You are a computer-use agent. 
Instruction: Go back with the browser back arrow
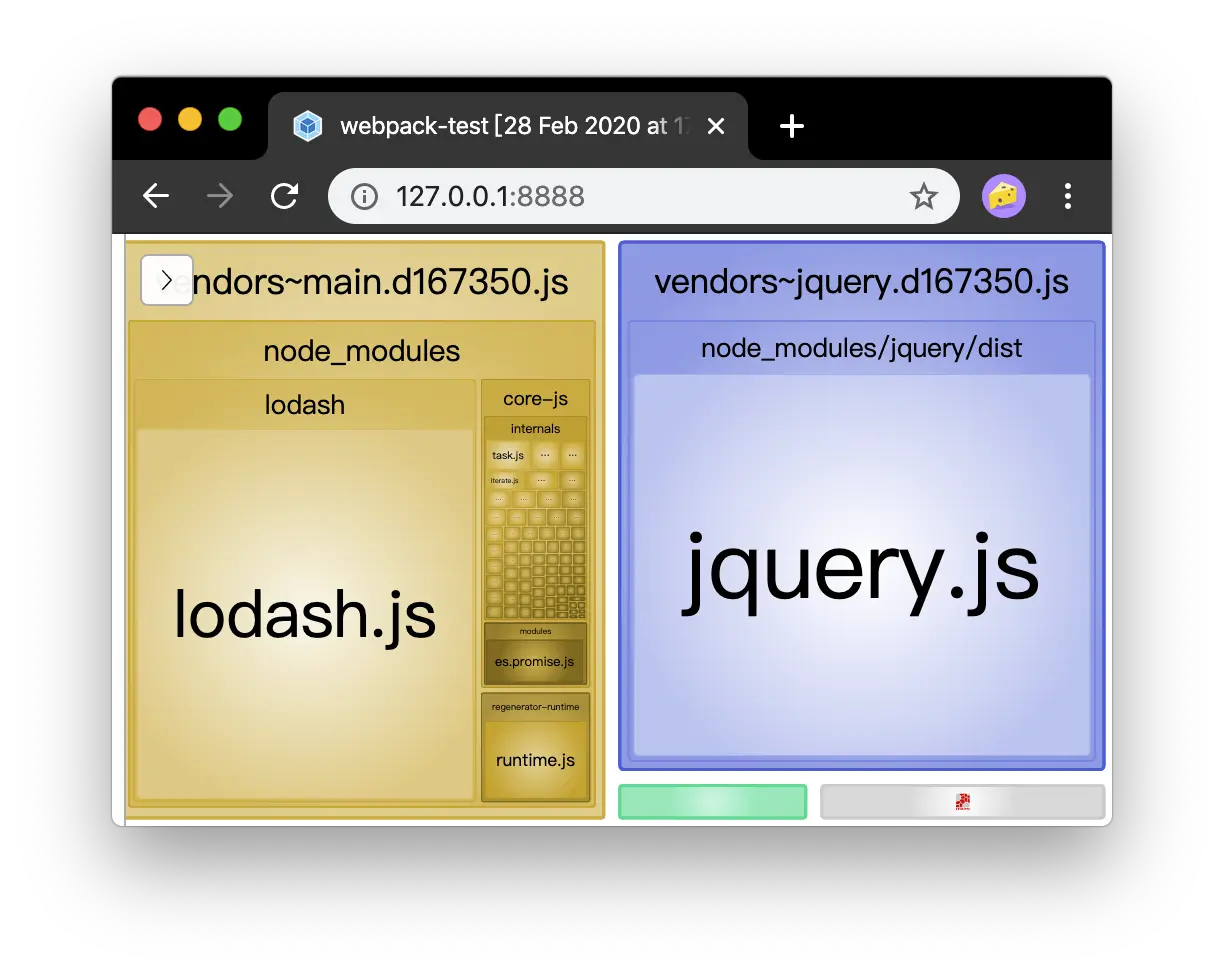click(156, 196)
